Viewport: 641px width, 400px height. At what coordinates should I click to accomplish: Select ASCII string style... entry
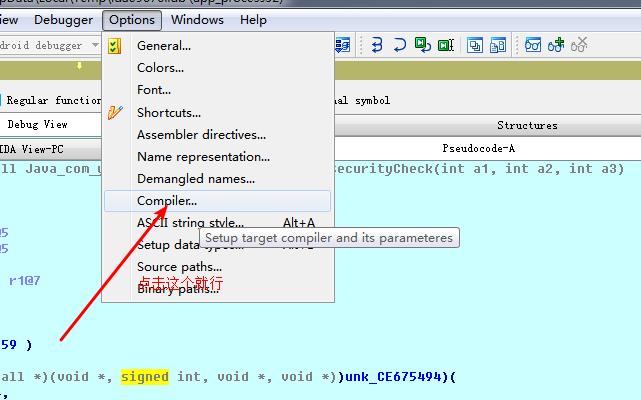point(217,223)
